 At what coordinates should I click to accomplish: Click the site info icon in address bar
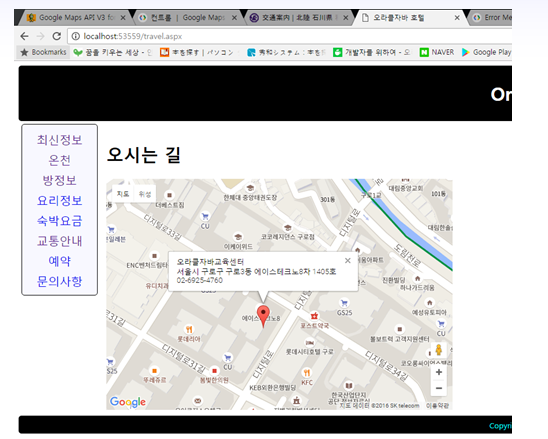point(75,36)
